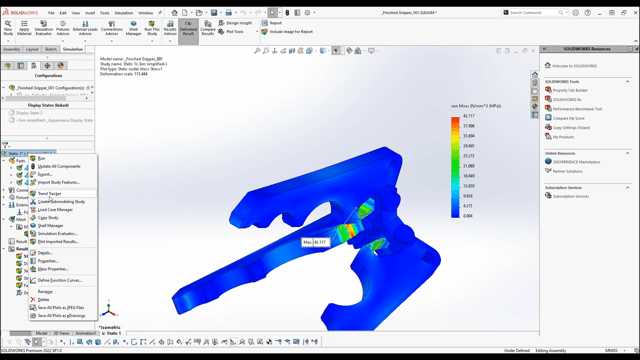The width and height of the screenshot is (640, 360).
Task: Switch to the Assembly tab
Action: (11, 49)
